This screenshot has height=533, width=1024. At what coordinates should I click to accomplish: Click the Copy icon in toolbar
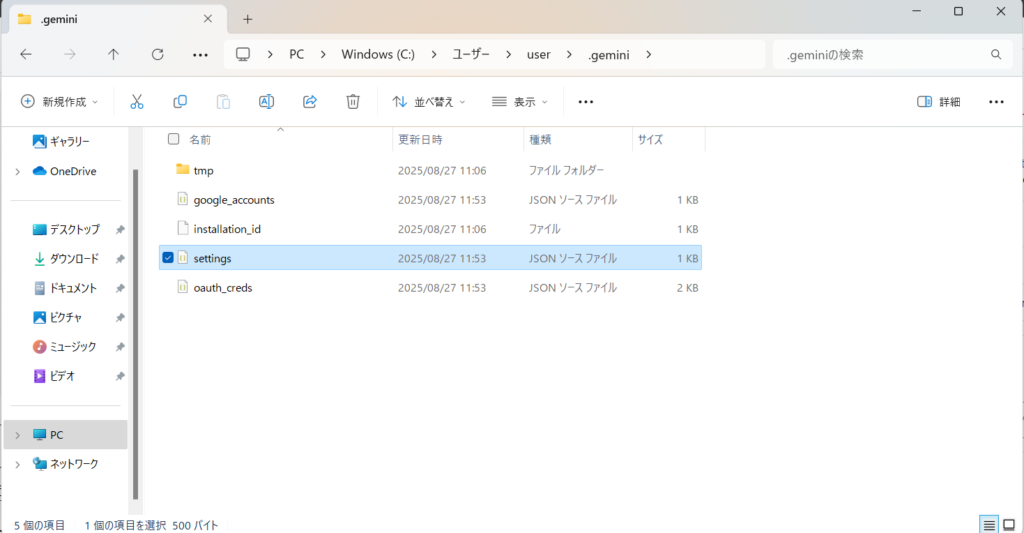(180, 101)
